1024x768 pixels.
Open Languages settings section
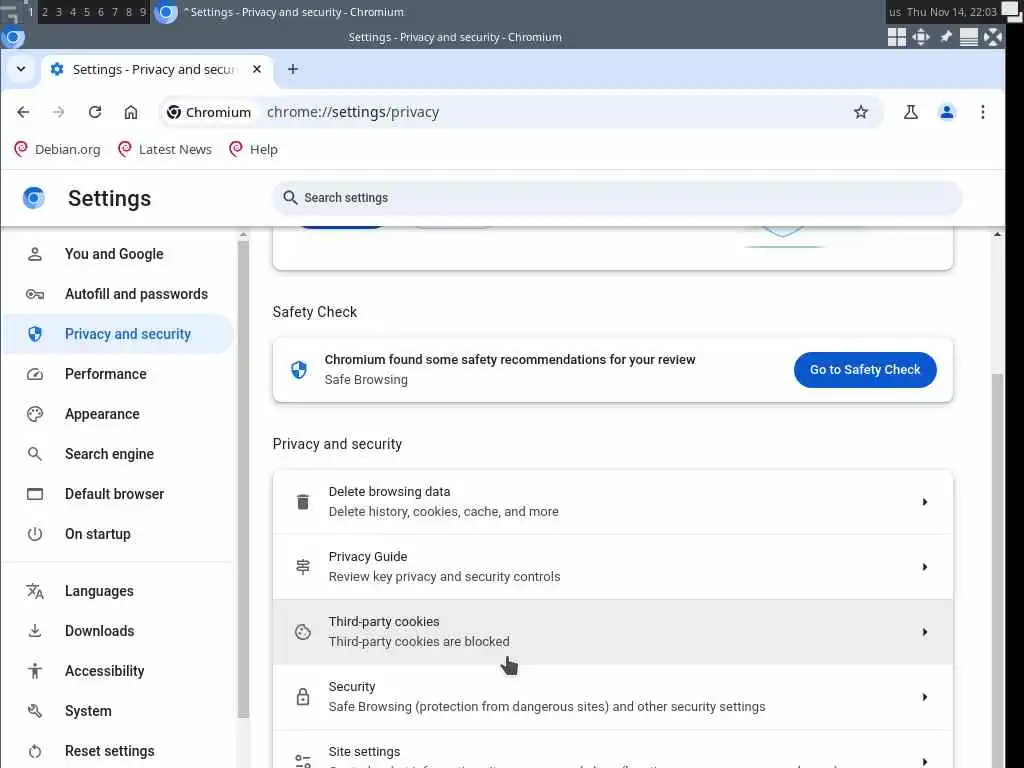point(118,591)
